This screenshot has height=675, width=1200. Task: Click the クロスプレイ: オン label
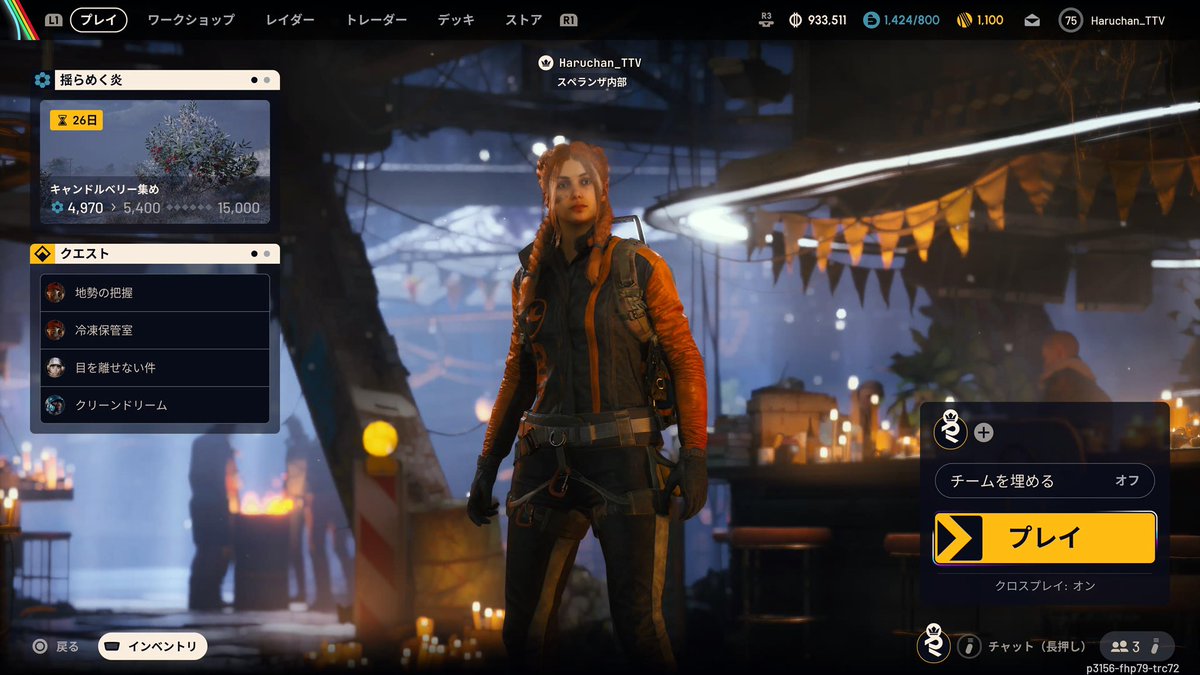point(1045,586)
